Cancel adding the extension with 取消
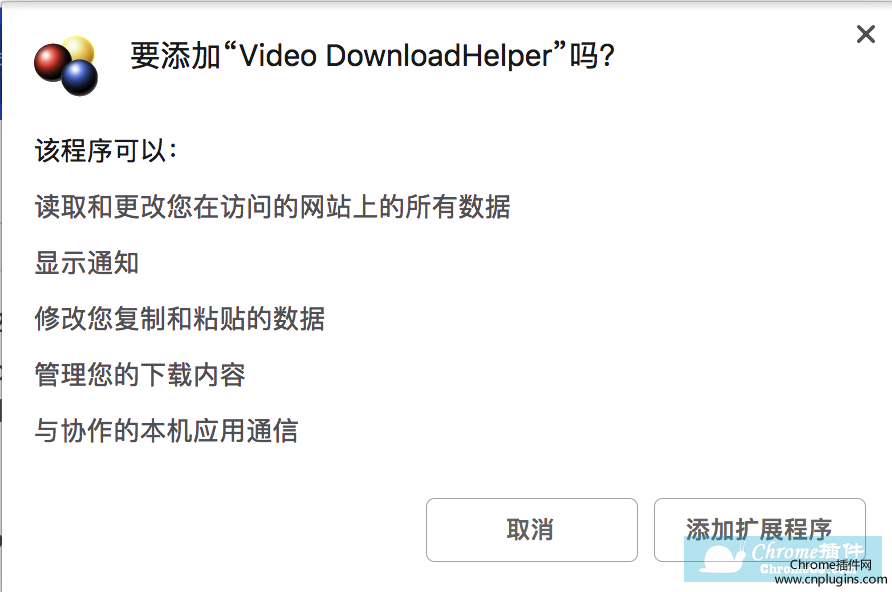892x592 pixels. [x=531, y=529]
